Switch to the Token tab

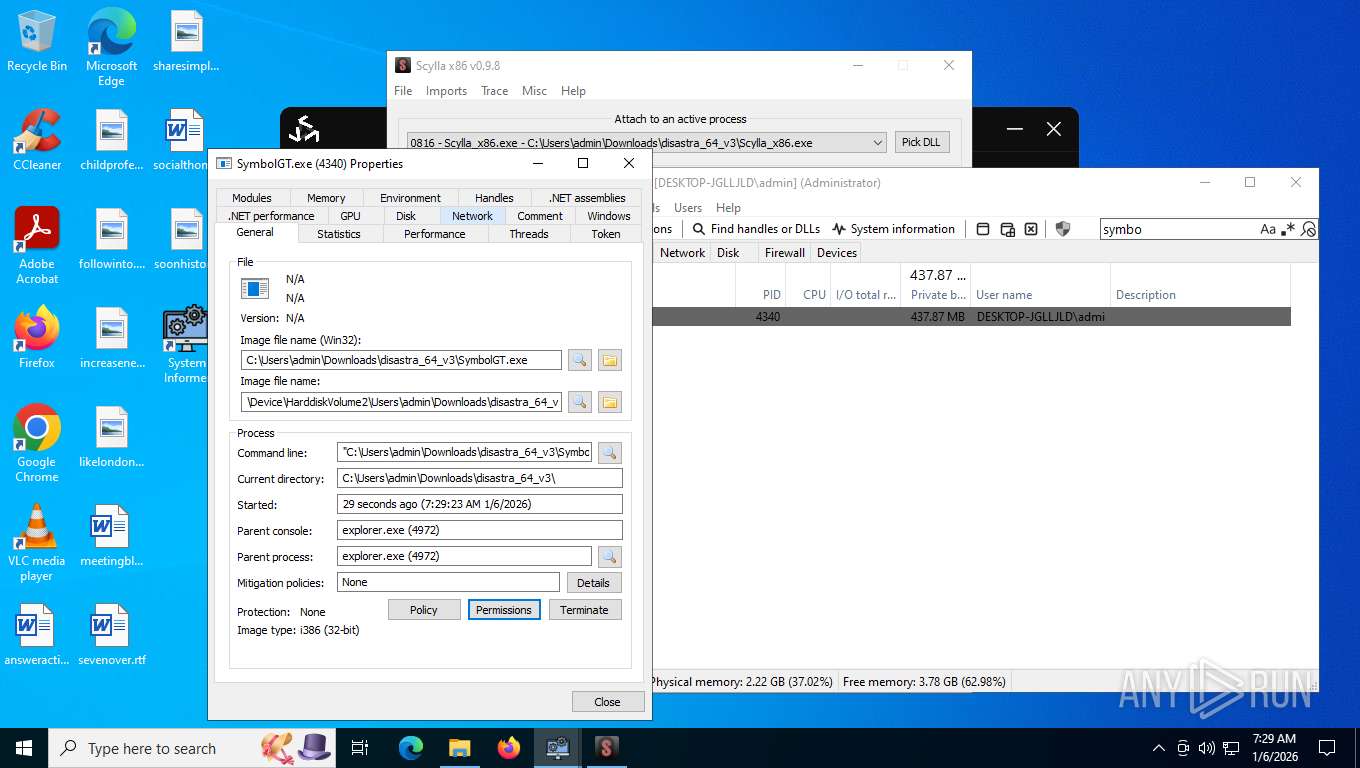[x=606, y=234]
